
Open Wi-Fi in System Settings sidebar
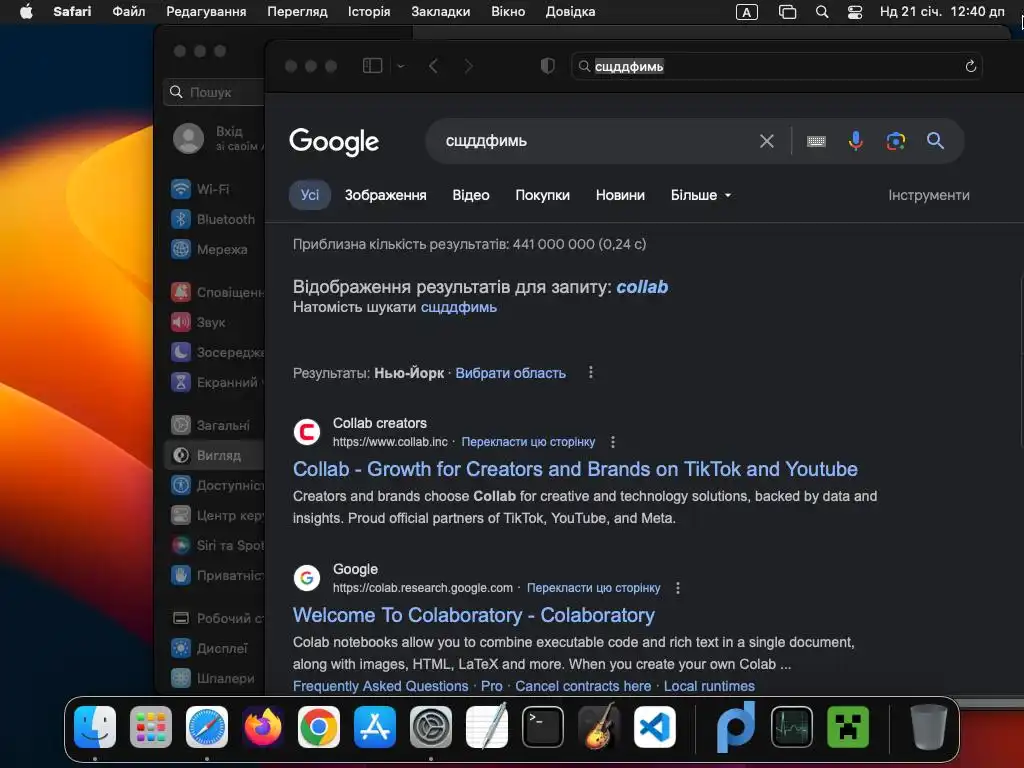click(214, 189)
